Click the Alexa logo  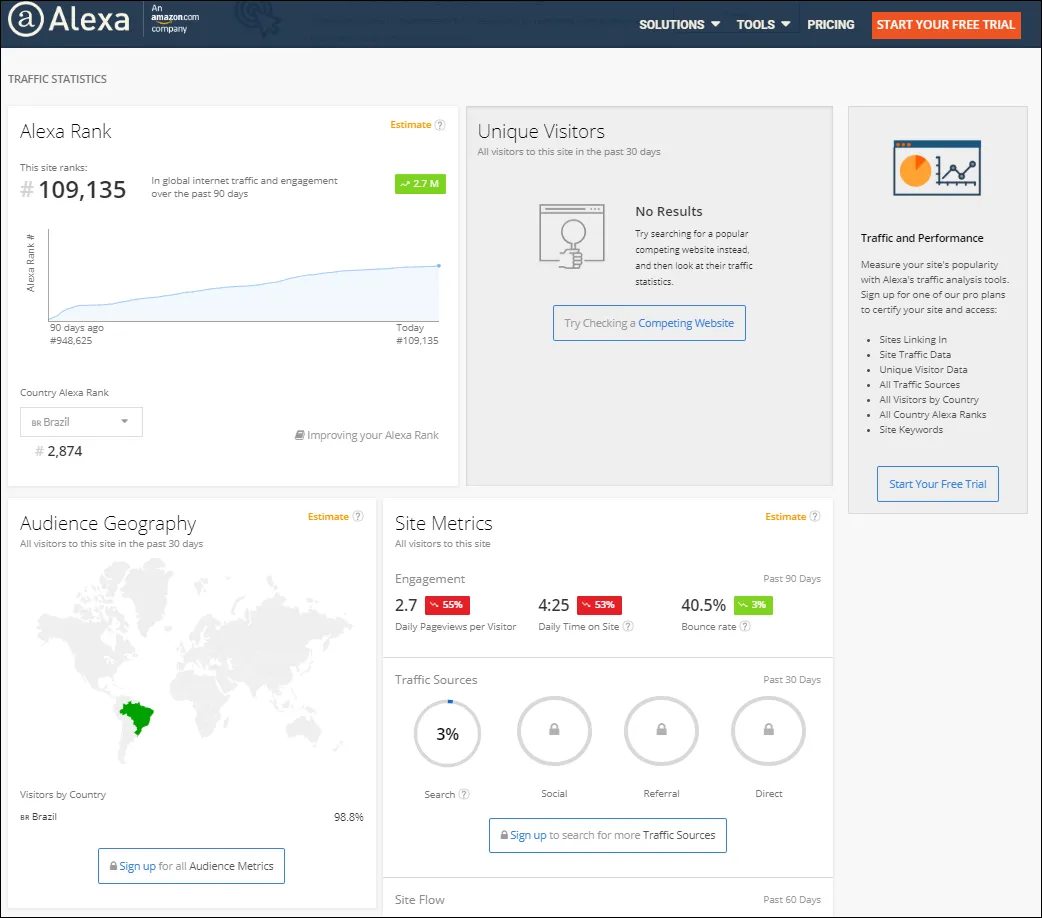point(69,19)
